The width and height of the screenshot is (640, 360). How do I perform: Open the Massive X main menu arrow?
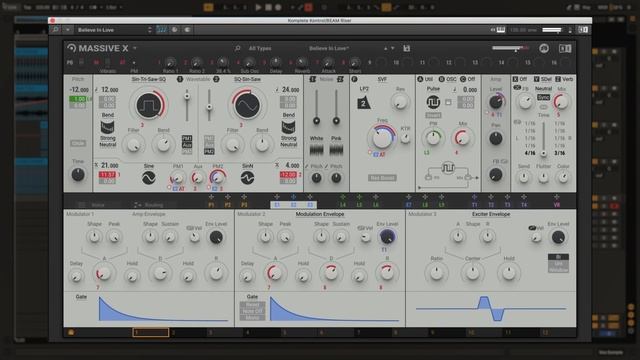point(135,48)
